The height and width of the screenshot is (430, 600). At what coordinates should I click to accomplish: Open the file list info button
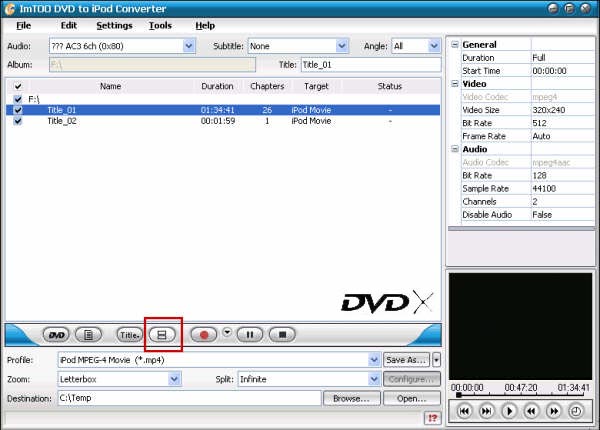(88, 335)
